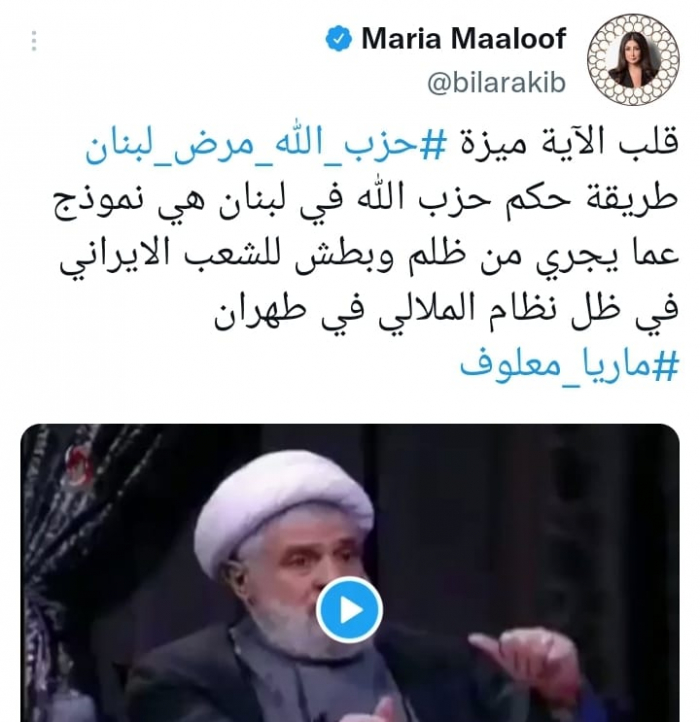
Task: Open the @bilarakib handle
Action: [x=496, y=84]
